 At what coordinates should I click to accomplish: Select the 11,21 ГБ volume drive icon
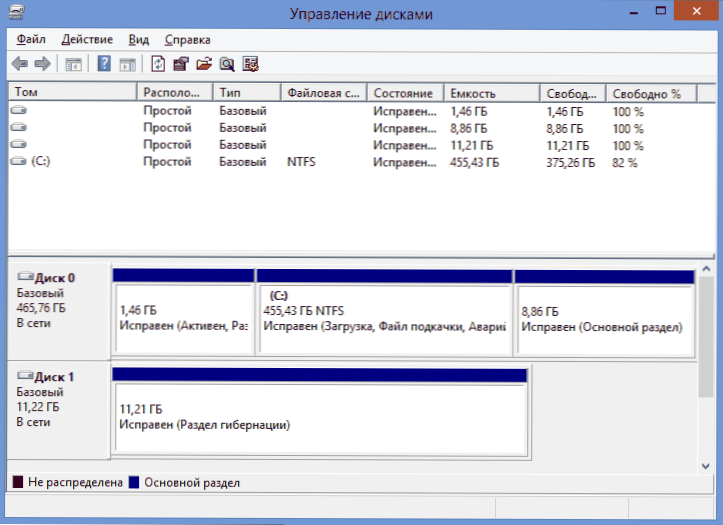point(19,144)
